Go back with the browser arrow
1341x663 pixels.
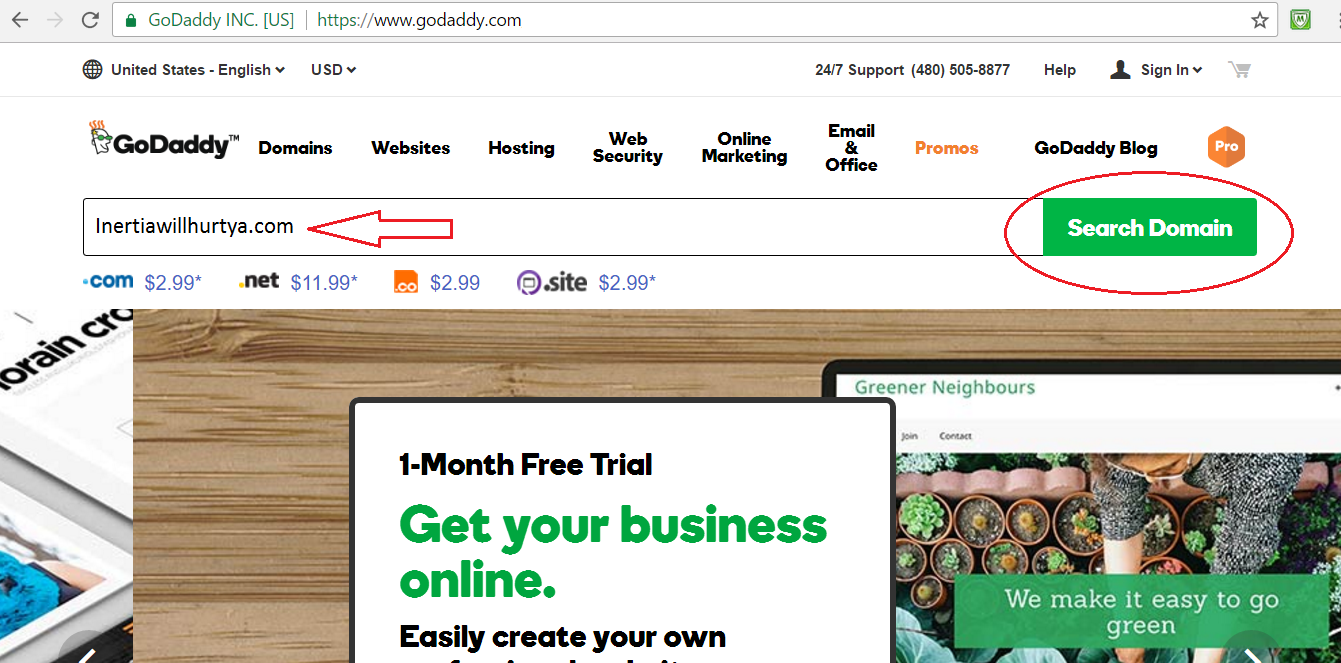(x=20, y=20)
